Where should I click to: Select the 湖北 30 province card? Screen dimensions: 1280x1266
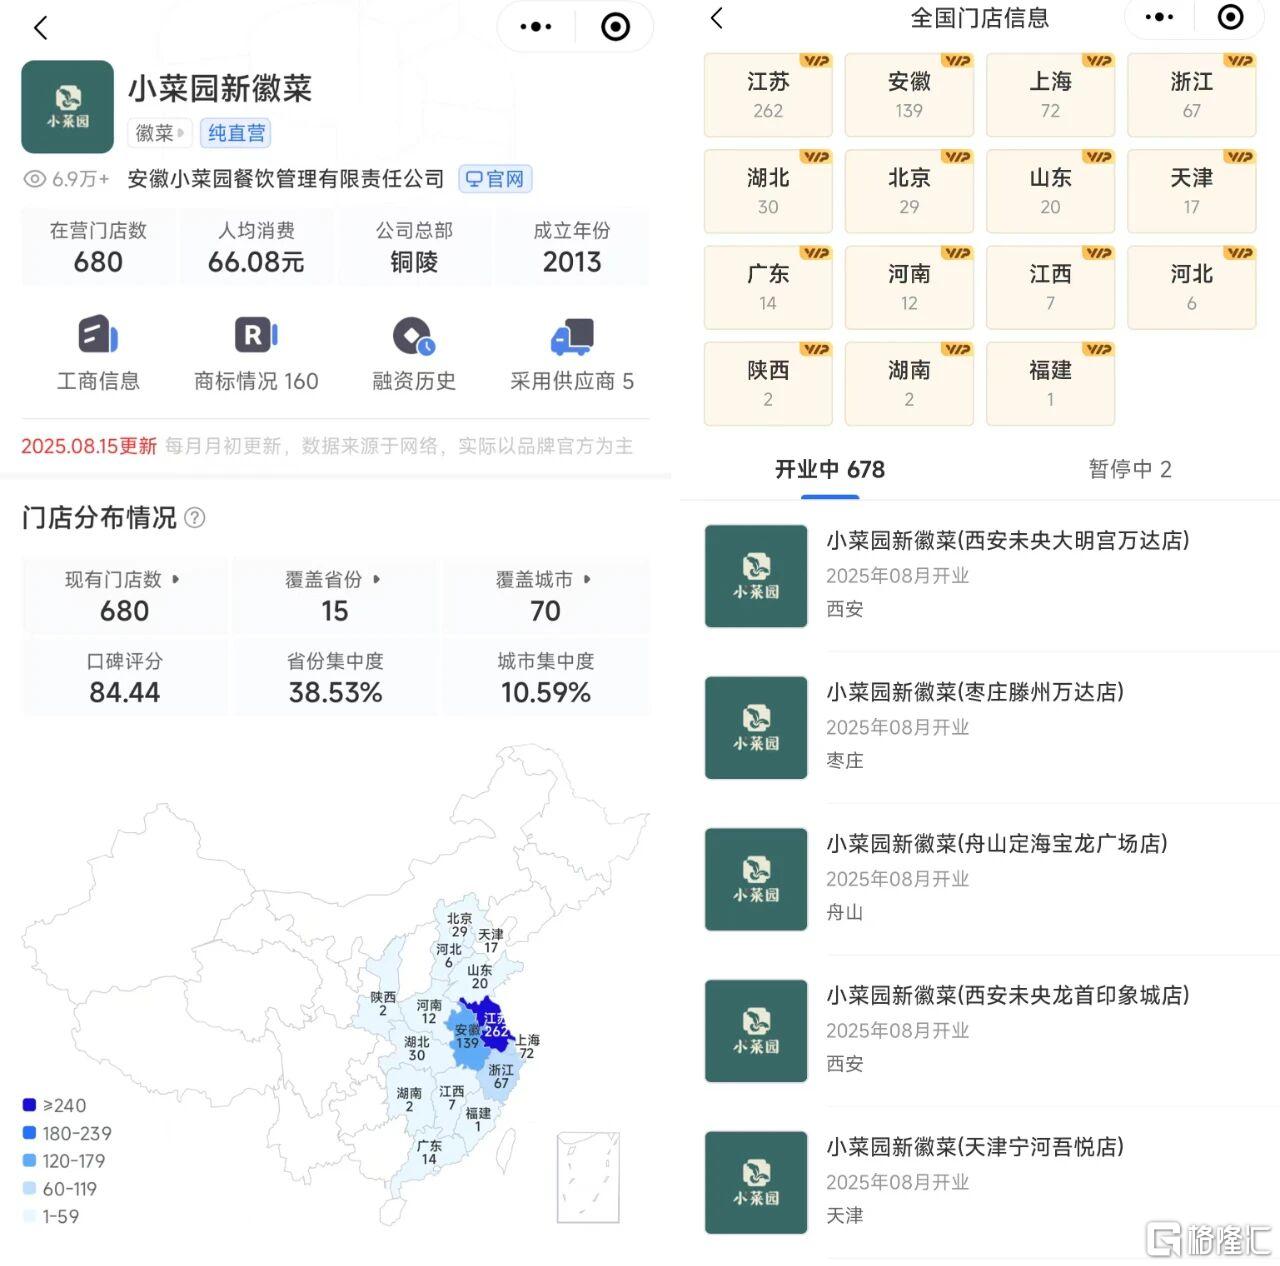tap(768, 191)
